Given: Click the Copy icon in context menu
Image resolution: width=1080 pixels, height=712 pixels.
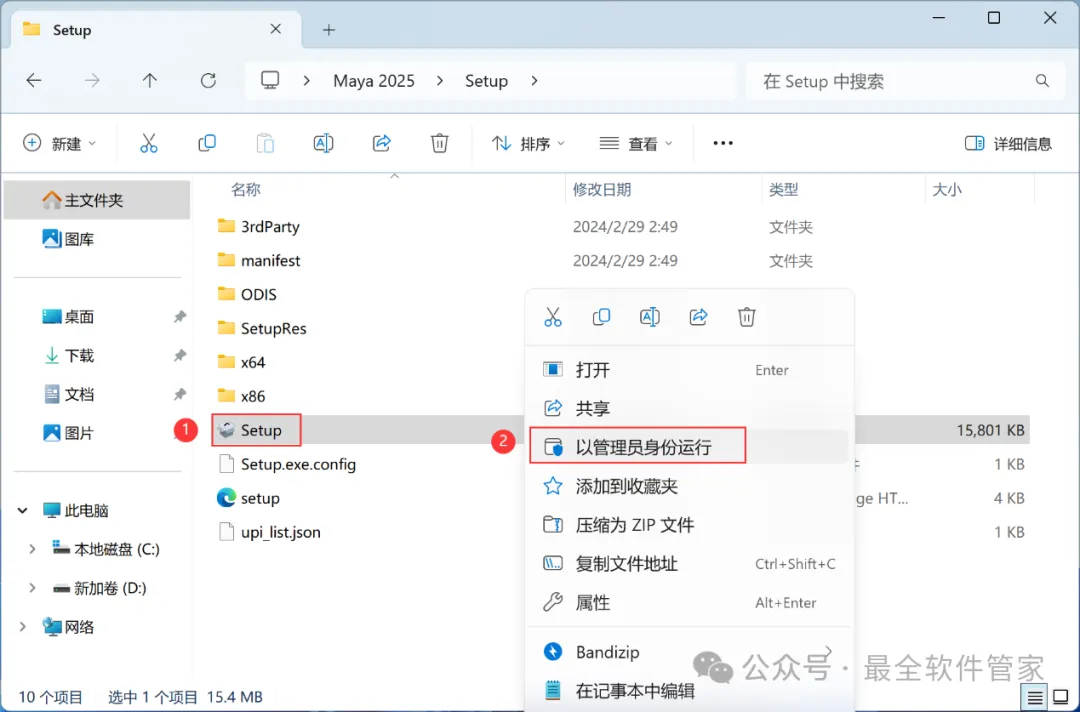Looking at the screenshot, I should [601, 317].
